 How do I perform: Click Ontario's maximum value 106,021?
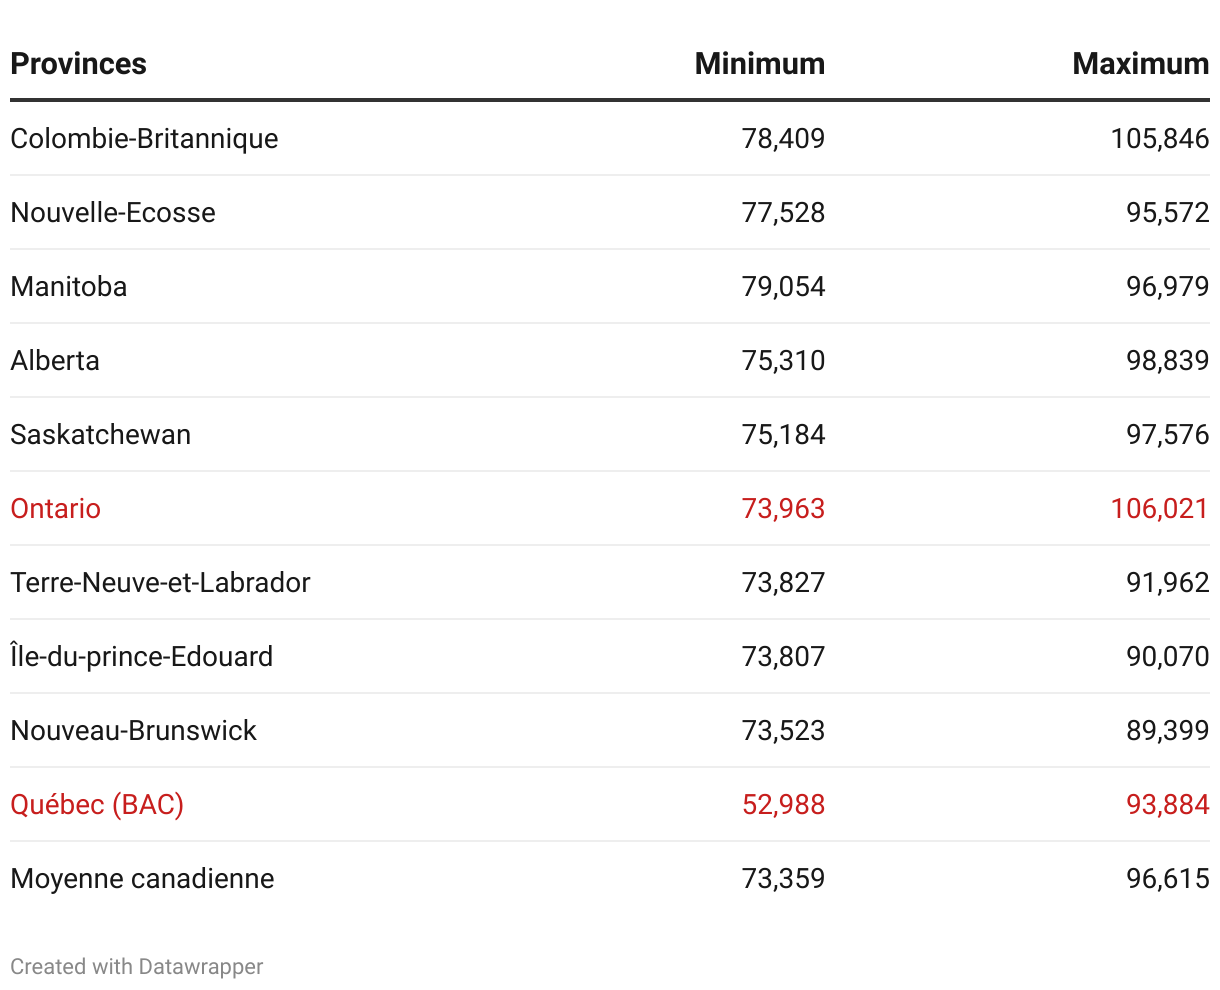[x=1159, y=508]
